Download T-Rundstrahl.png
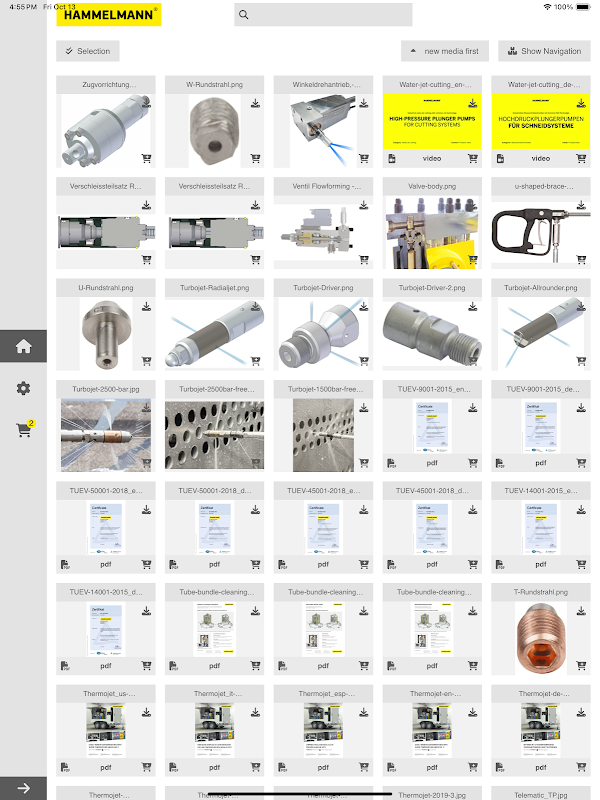Screen dimensions: 600x800 click(x=581, y=611)
